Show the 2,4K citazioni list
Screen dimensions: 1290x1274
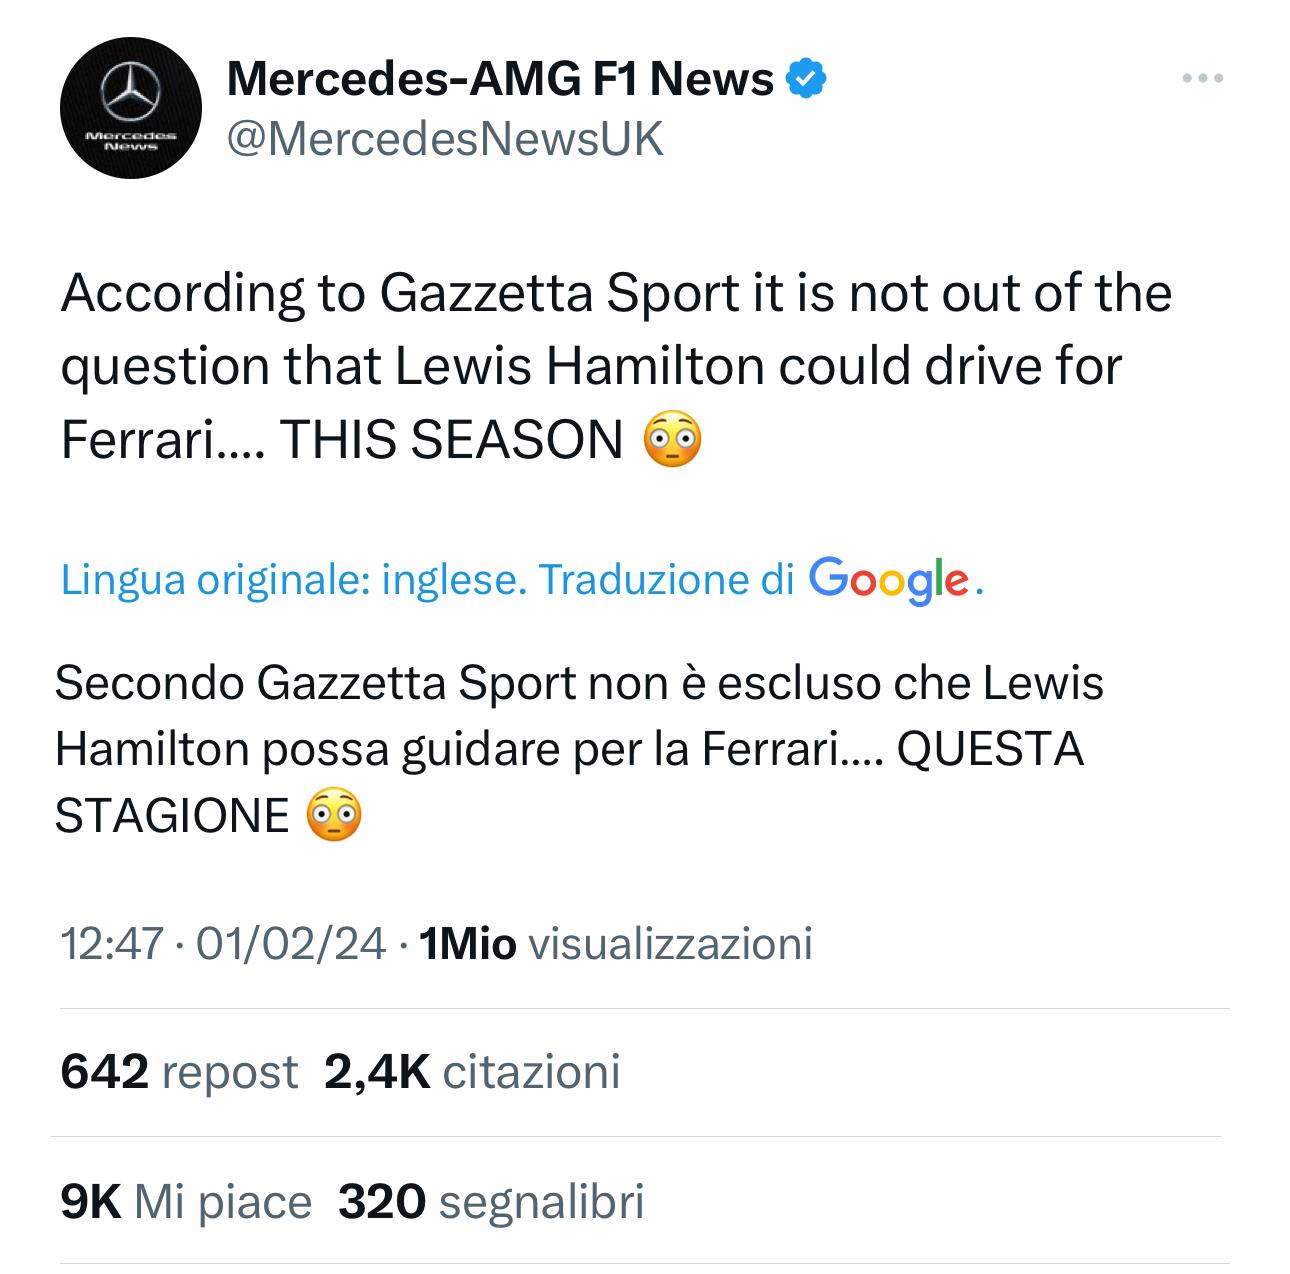(472, 1072)
